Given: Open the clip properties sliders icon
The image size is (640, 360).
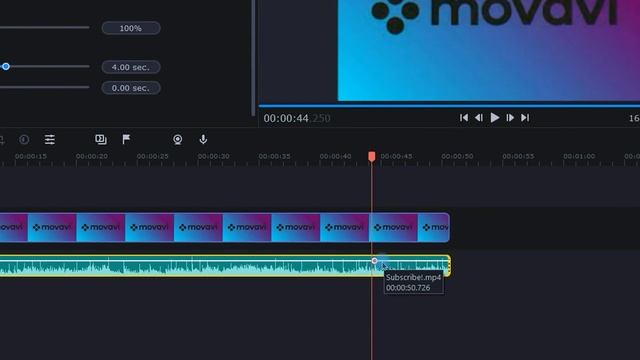Looking at the screenshot, I should click(50, 140).
